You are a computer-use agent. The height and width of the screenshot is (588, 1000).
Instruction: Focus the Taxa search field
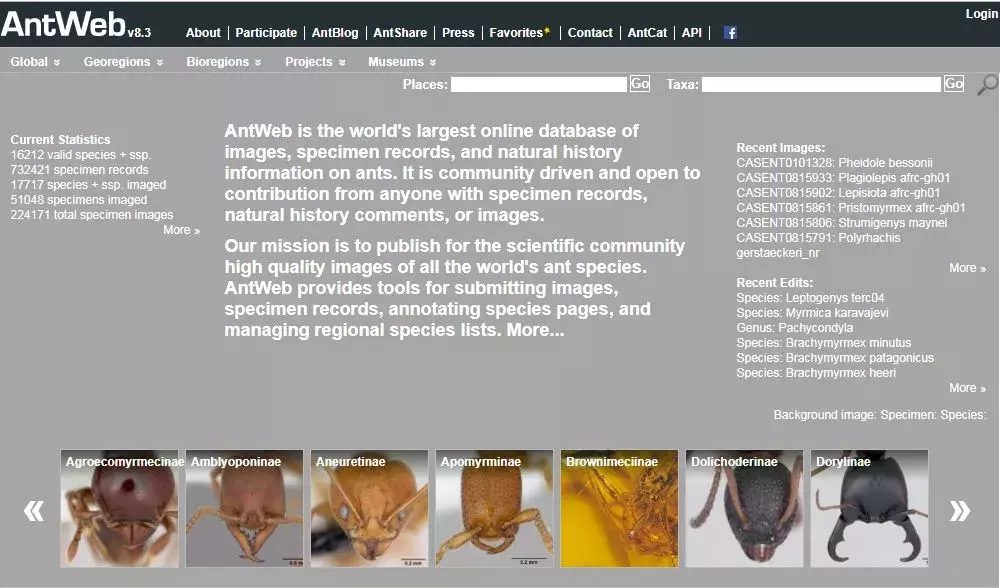point(821,84)
